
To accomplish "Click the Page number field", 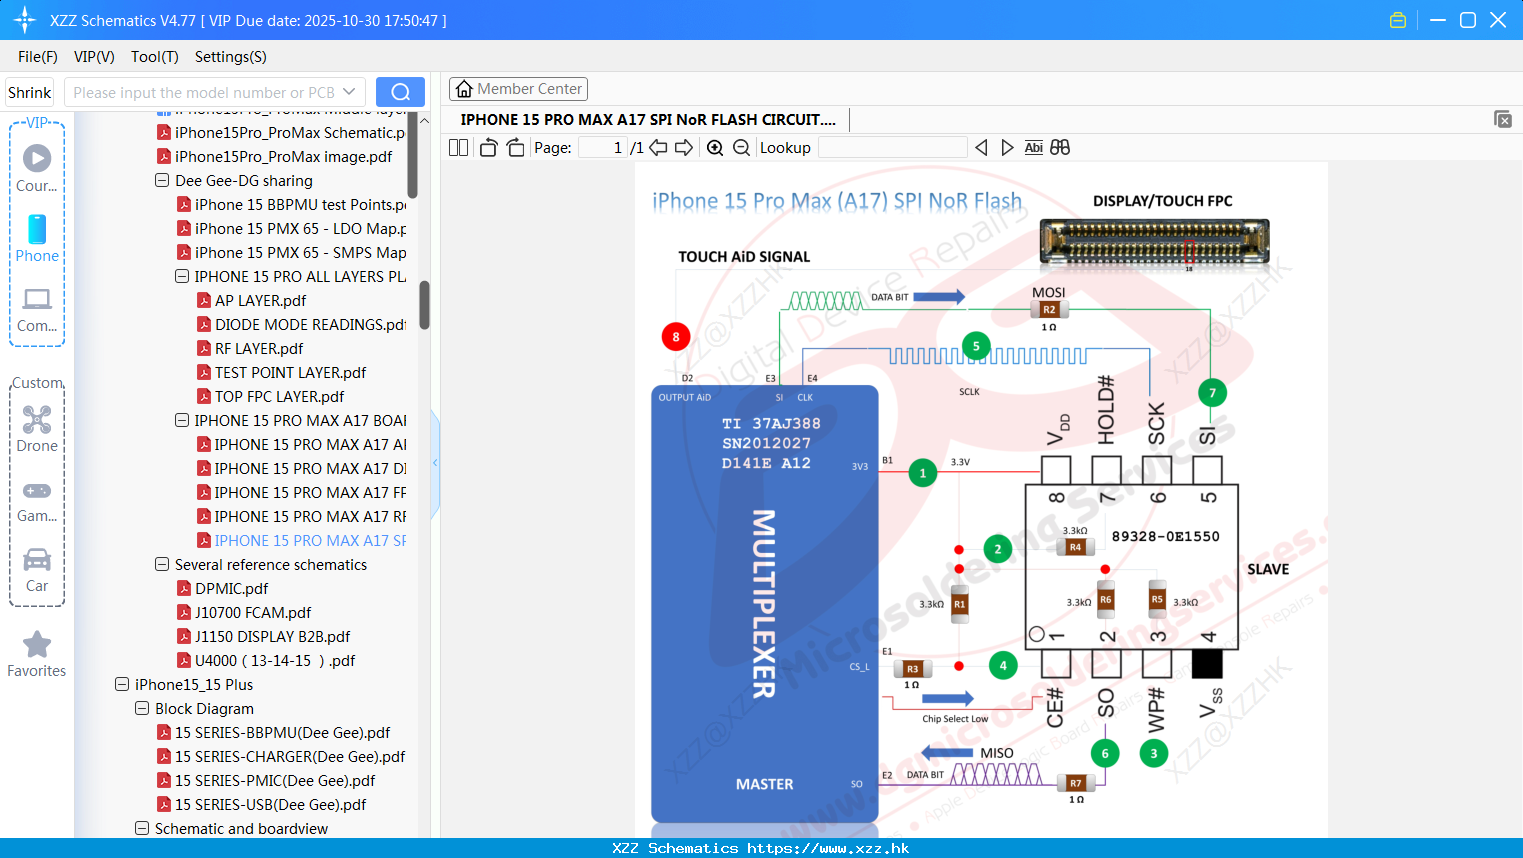I will (603, 148).
